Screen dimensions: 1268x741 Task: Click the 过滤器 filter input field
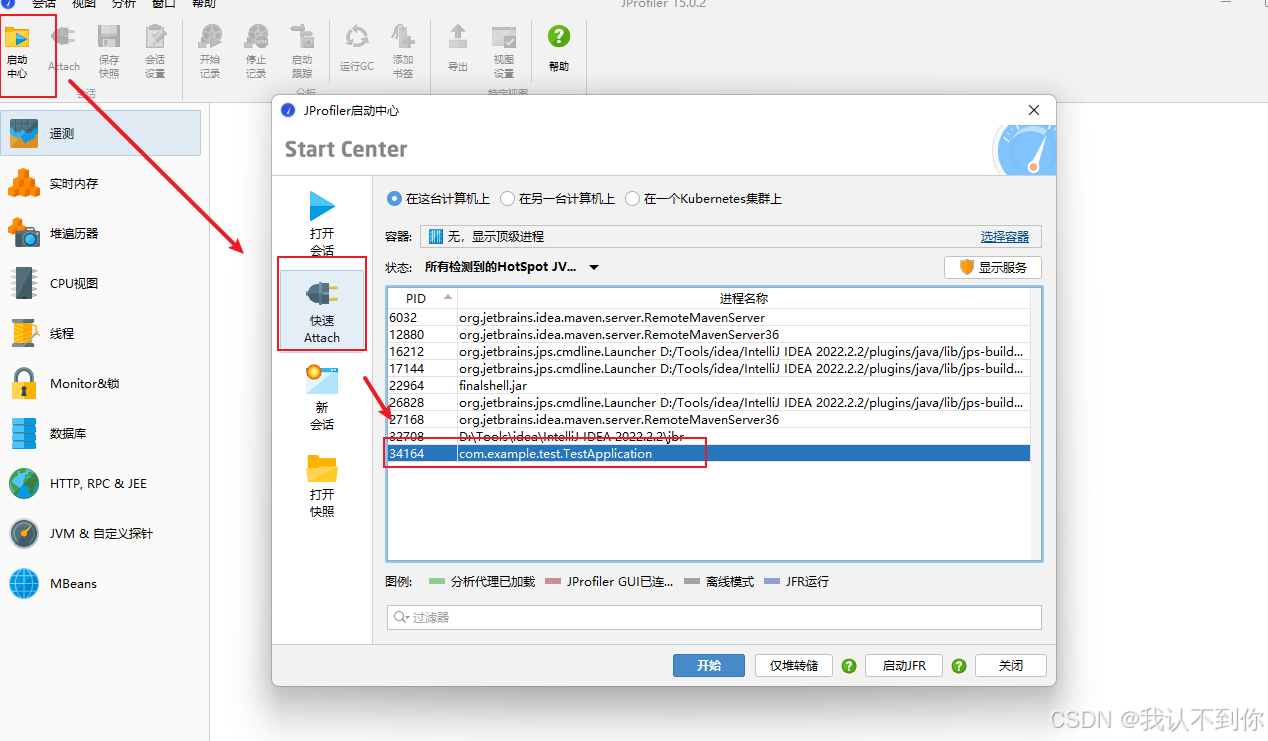714,617
